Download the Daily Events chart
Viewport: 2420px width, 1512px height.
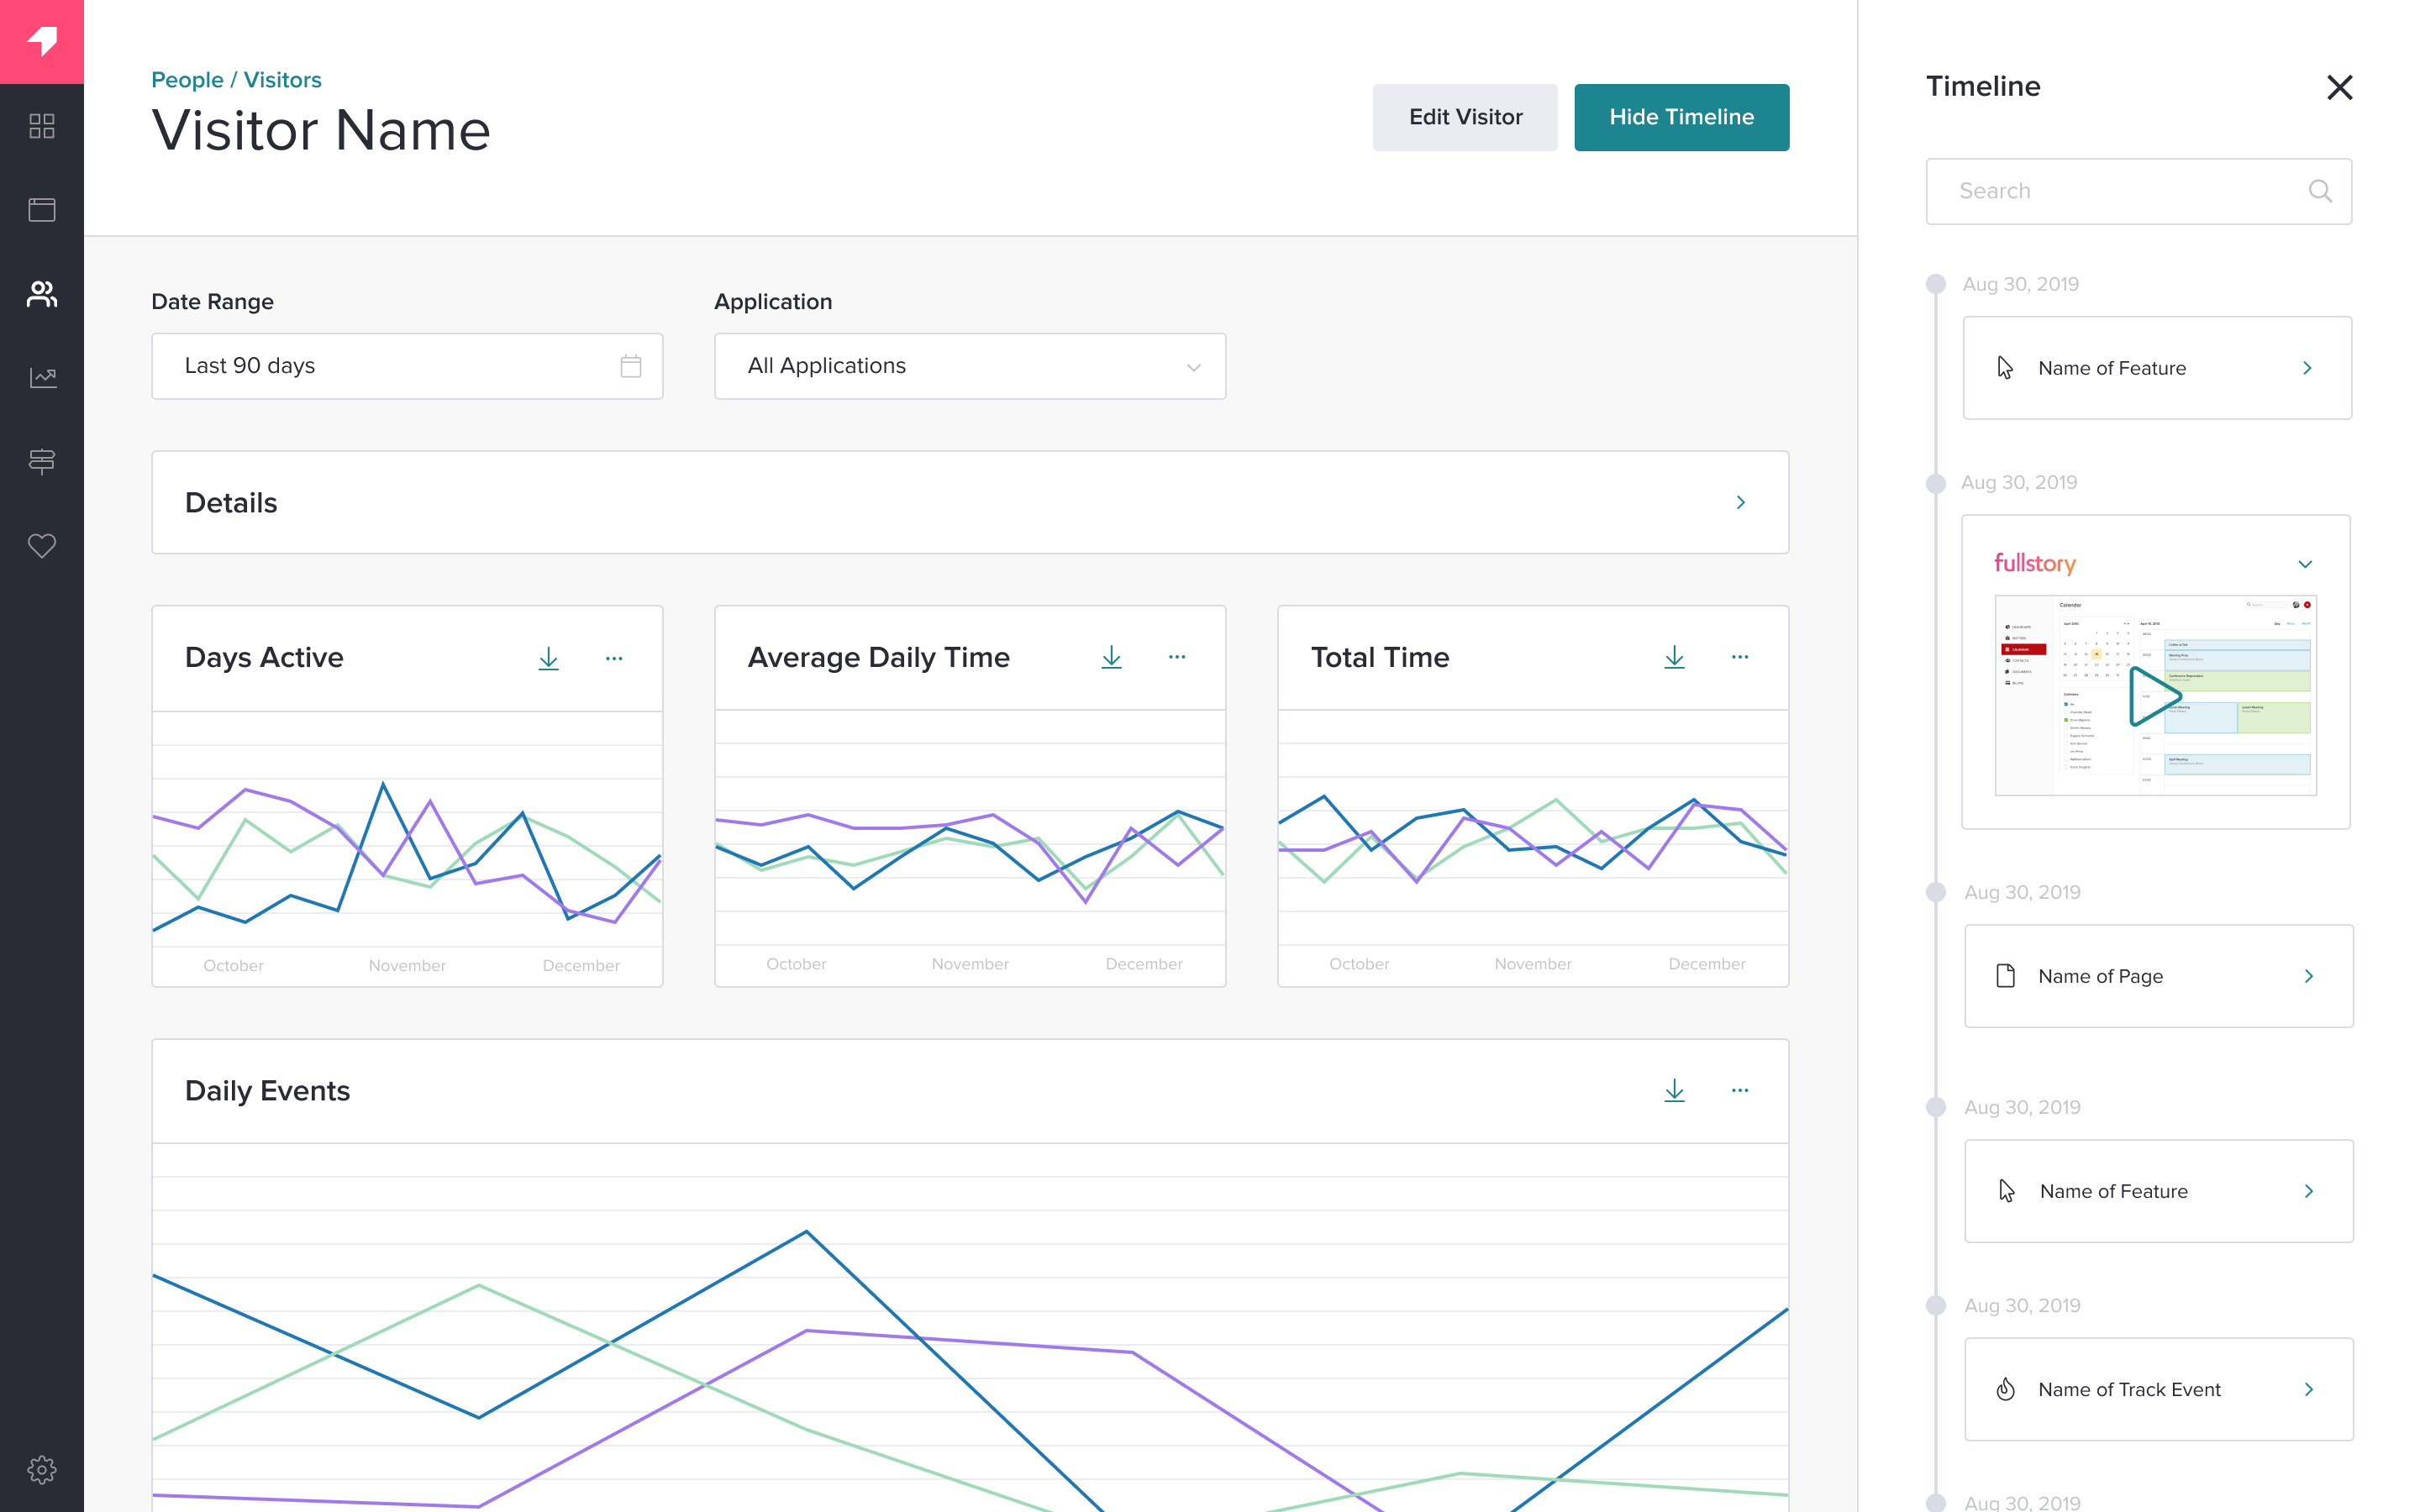1674,1090
